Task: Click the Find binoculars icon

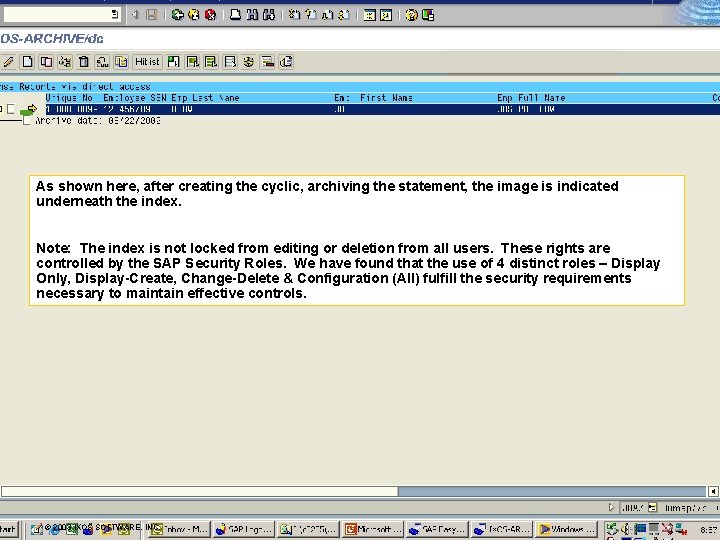Action: [x=252, y=15]
